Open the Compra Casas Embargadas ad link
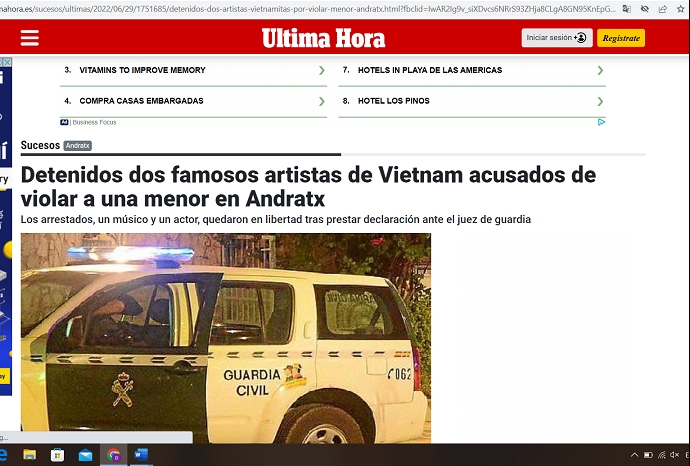 coord(141,101)
